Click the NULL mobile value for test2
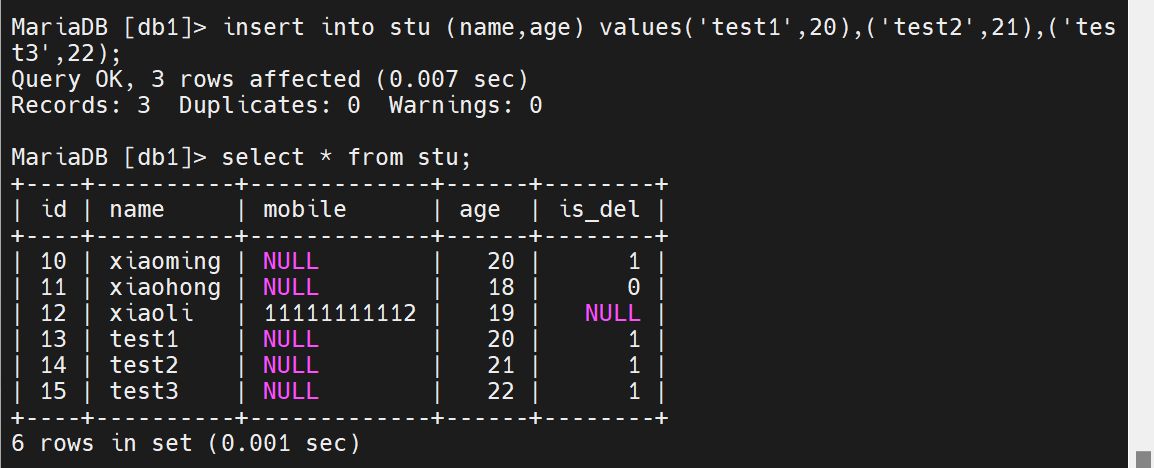1154x468 pixels. (291, 366)
